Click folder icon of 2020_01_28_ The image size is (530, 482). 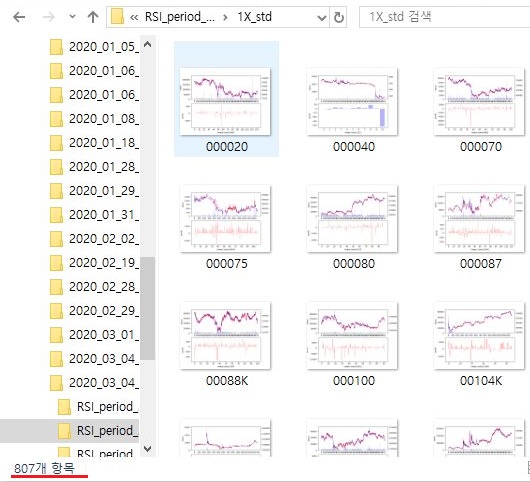click(56, 167)
